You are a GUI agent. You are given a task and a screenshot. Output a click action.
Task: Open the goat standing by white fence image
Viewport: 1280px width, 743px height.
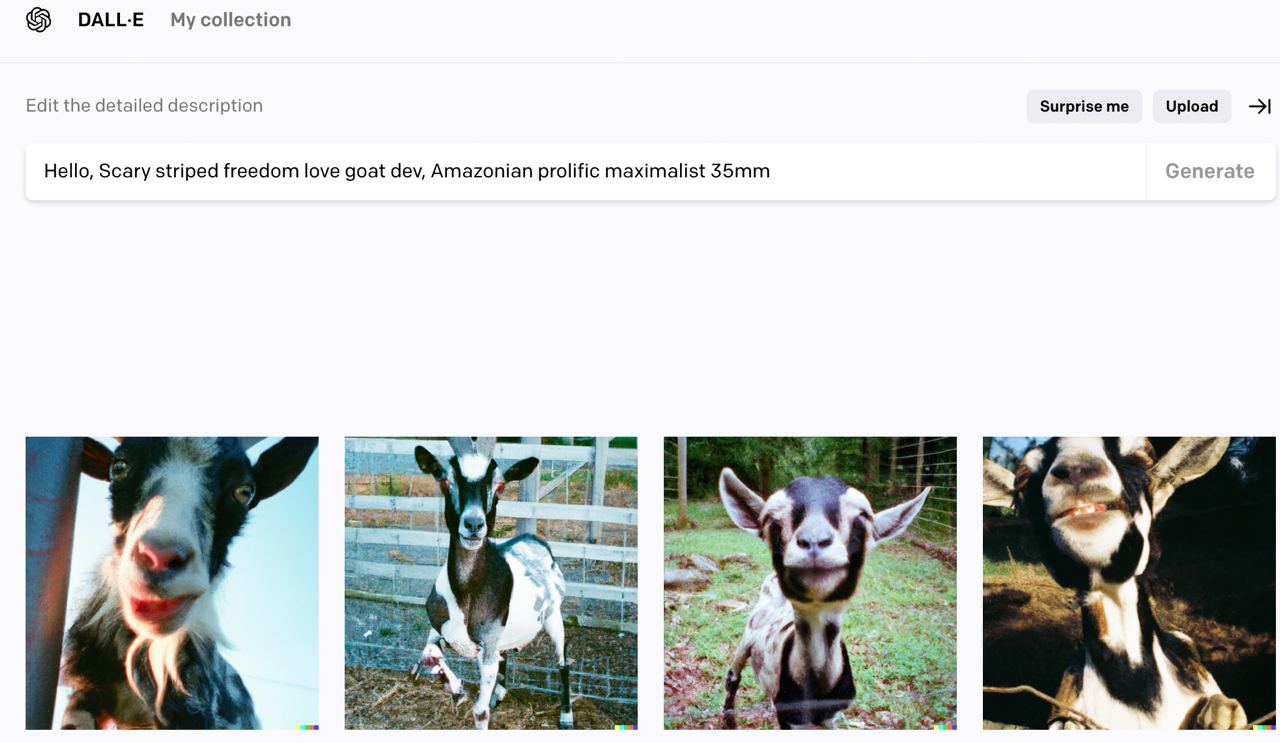tap(491, 583)
